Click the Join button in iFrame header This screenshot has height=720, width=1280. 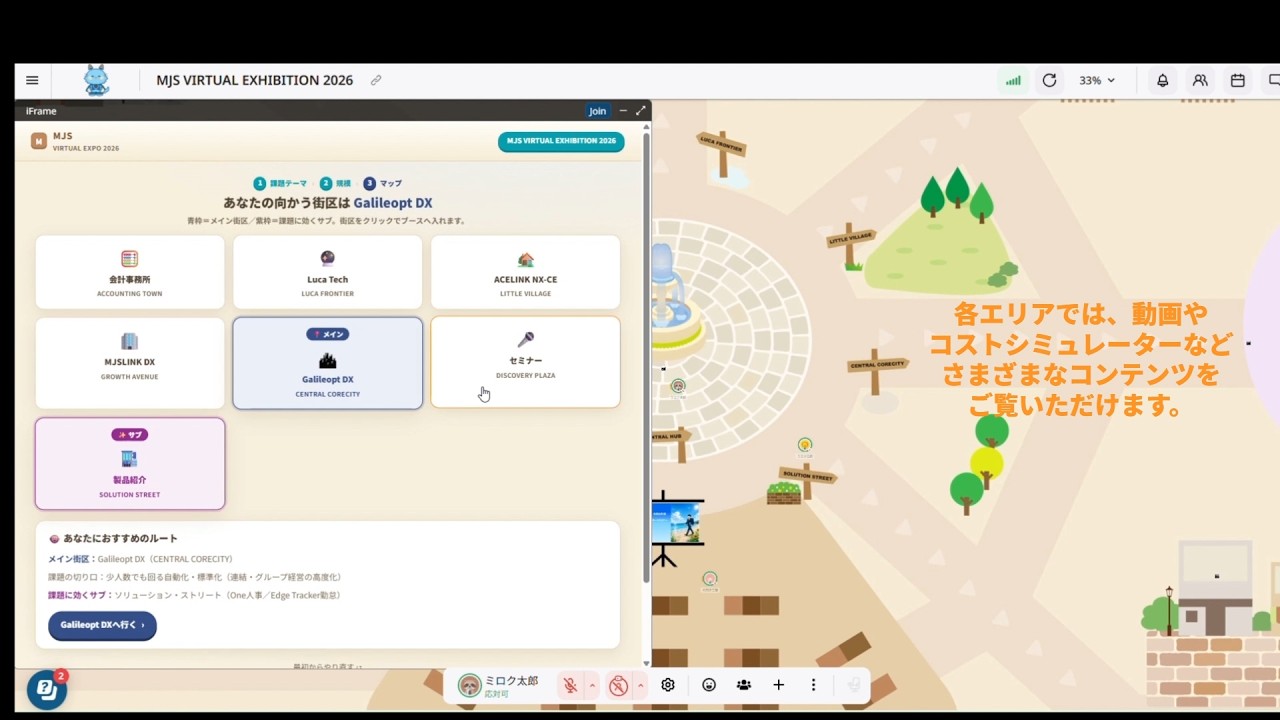(x=597, y=111)
